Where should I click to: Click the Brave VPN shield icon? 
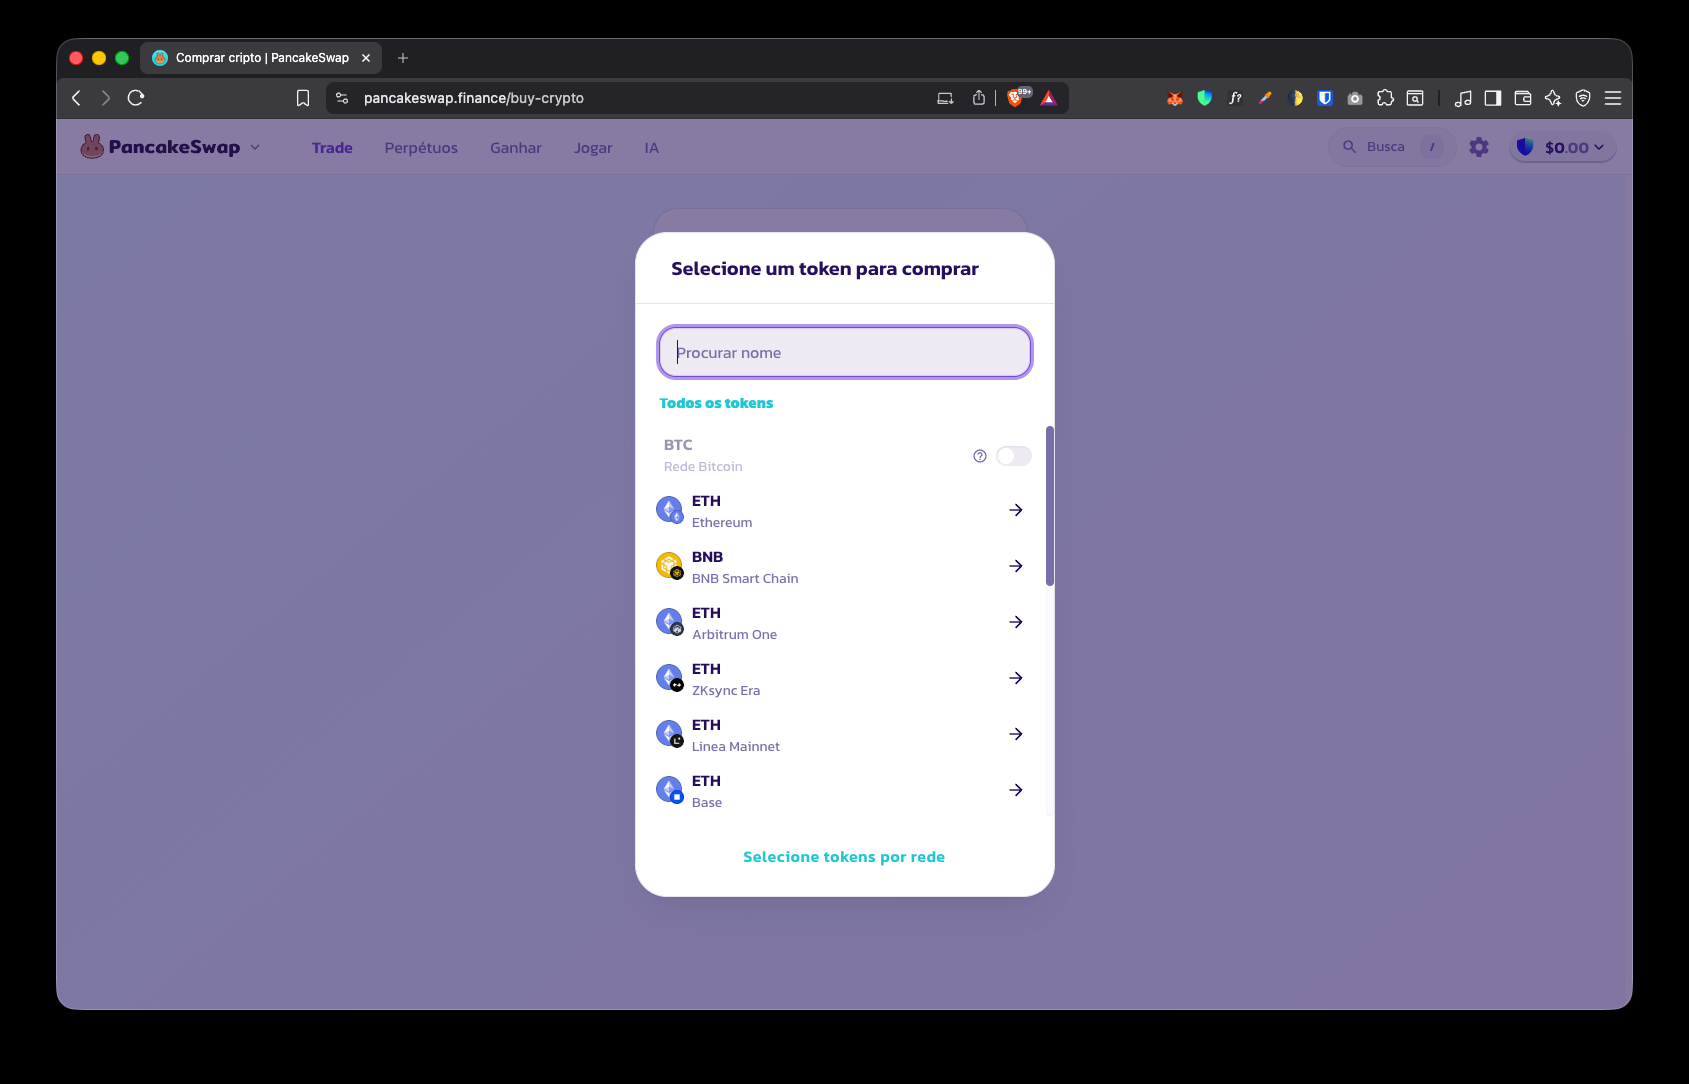tap(1583, 98)
